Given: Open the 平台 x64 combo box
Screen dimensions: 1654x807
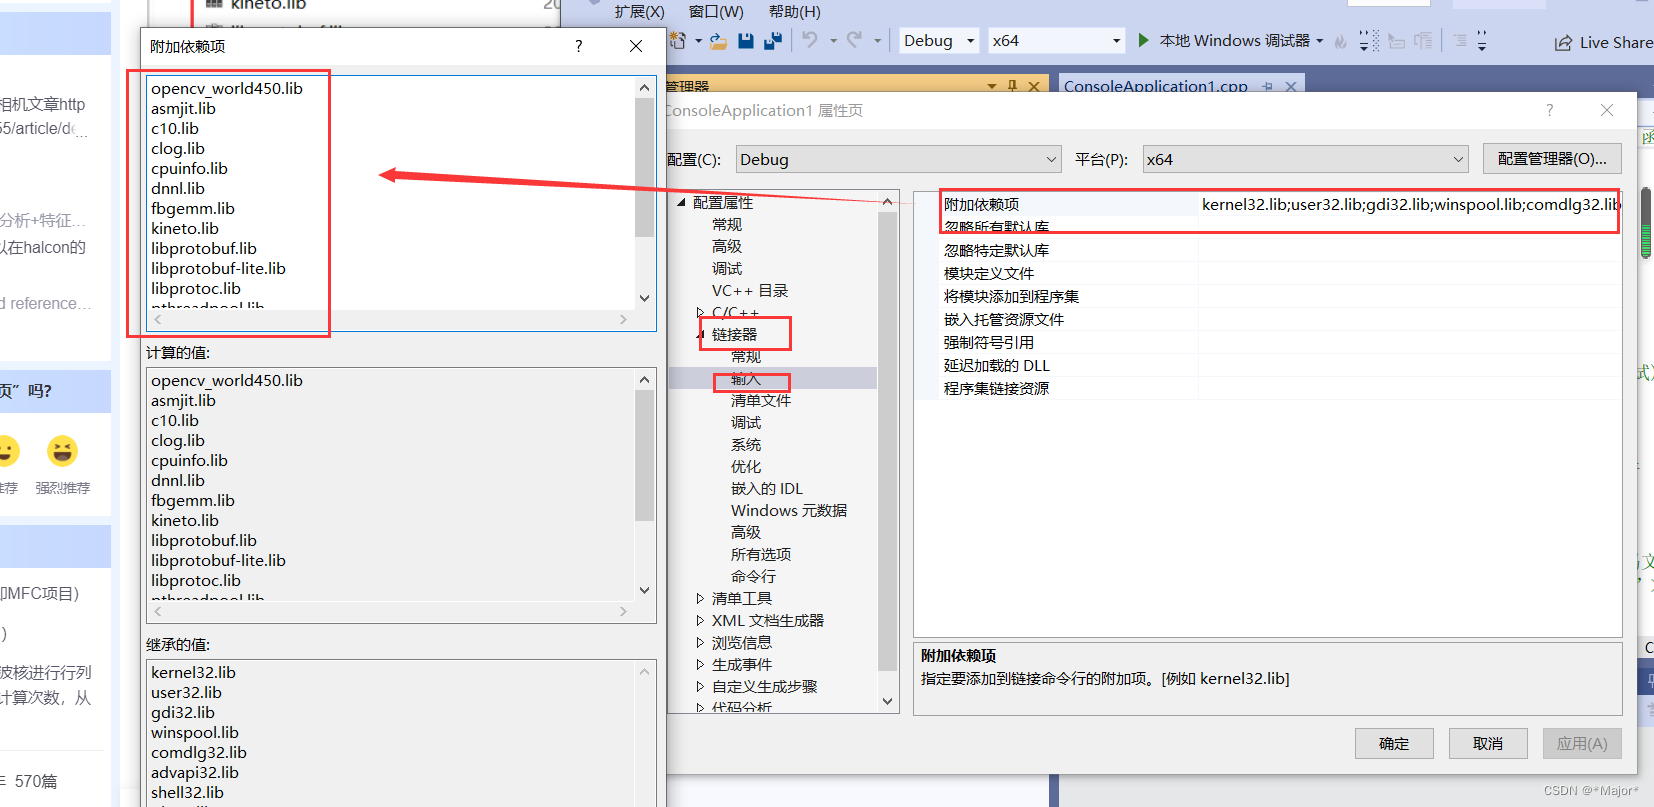Looking at the screenshot, I should pyautogui.click(x=1305, y=159).
